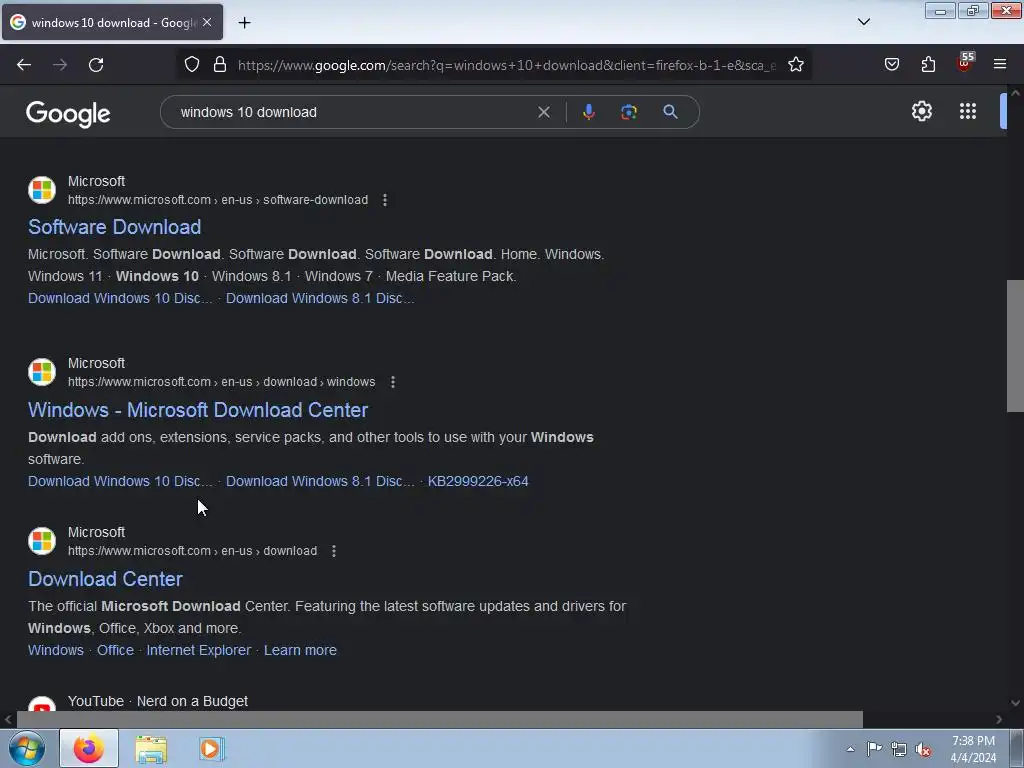
Task: Click the scroll right arrow on horizontal scrollbar
Action: pyautogui.click(x=999, y=720)
